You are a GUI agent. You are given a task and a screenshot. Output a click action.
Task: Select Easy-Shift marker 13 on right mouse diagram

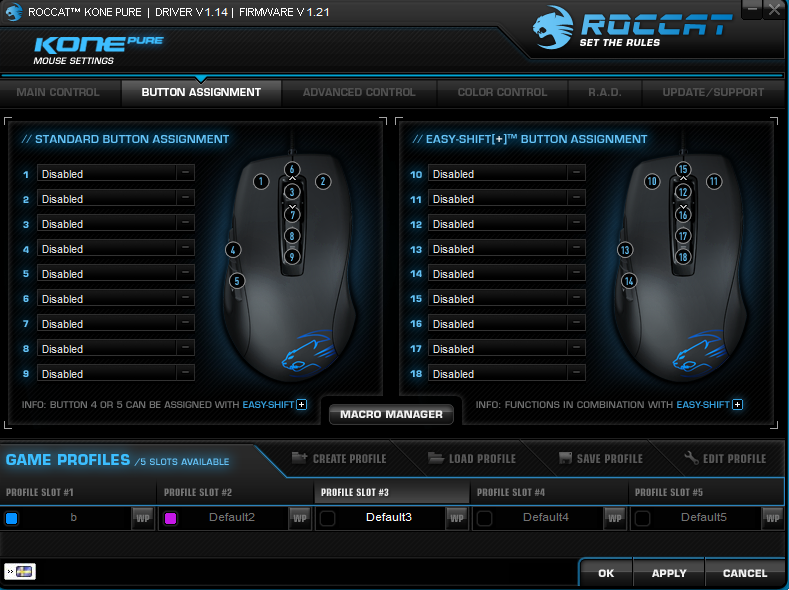tap(625, 249)
